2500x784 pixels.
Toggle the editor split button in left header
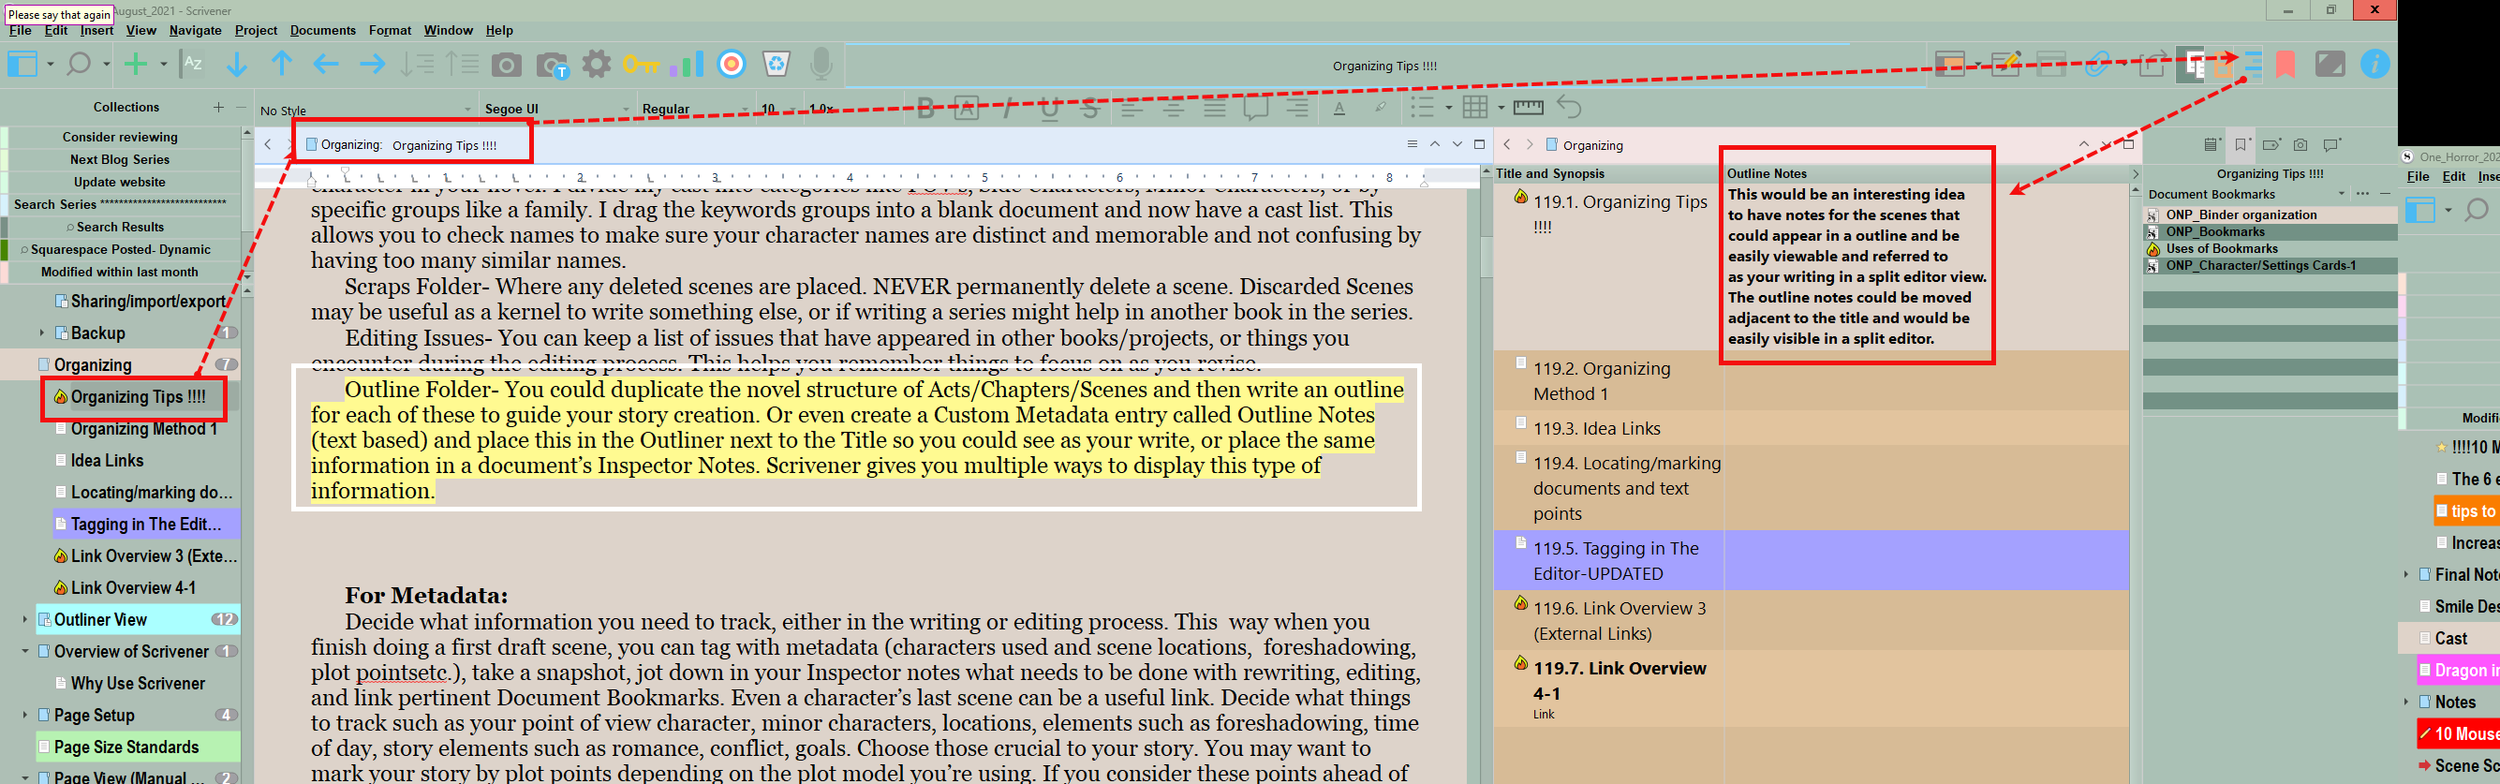click(x=1479, y=145)
